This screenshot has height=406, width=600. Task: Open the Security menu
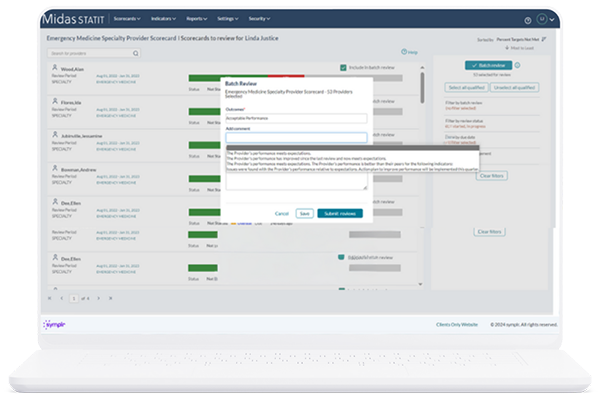coord(259,19)
